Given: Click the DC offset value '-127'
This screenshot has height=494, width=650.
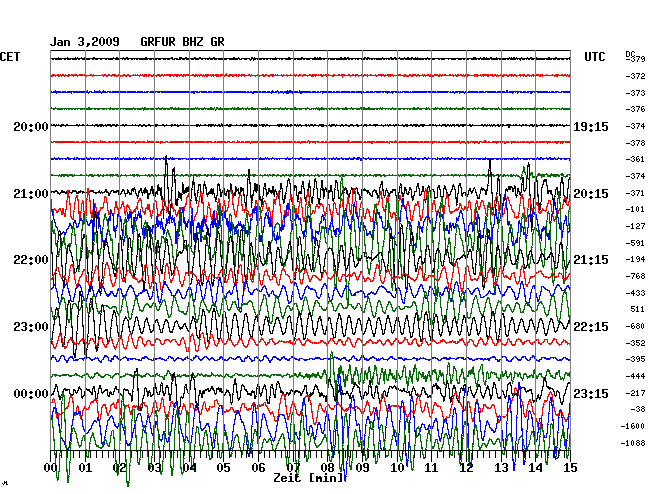Looking at the screenshot, I should click(x=635, y=226).
